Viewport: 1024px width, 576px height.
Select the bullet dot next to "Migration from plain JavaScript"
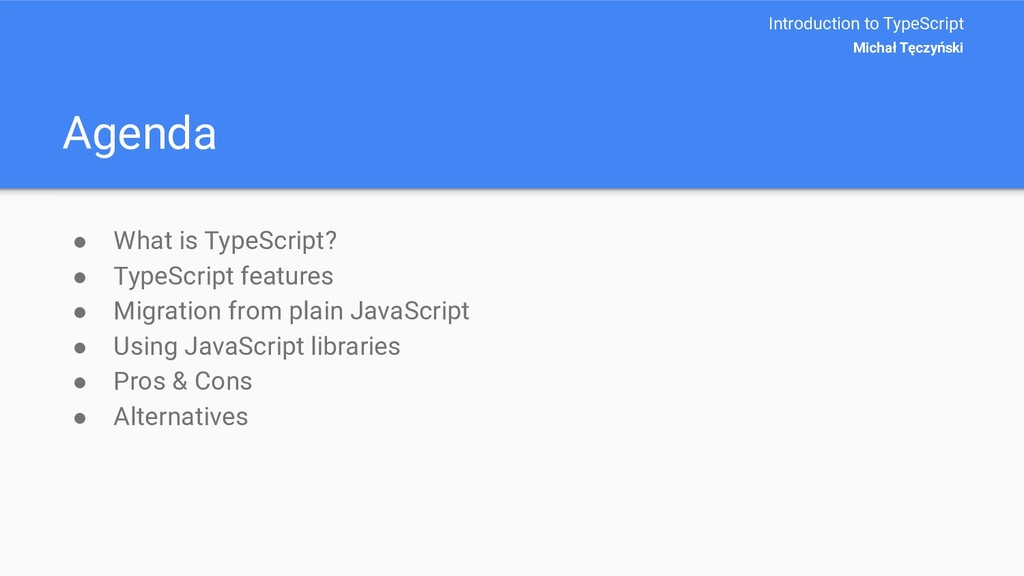[x=80, y=313]
